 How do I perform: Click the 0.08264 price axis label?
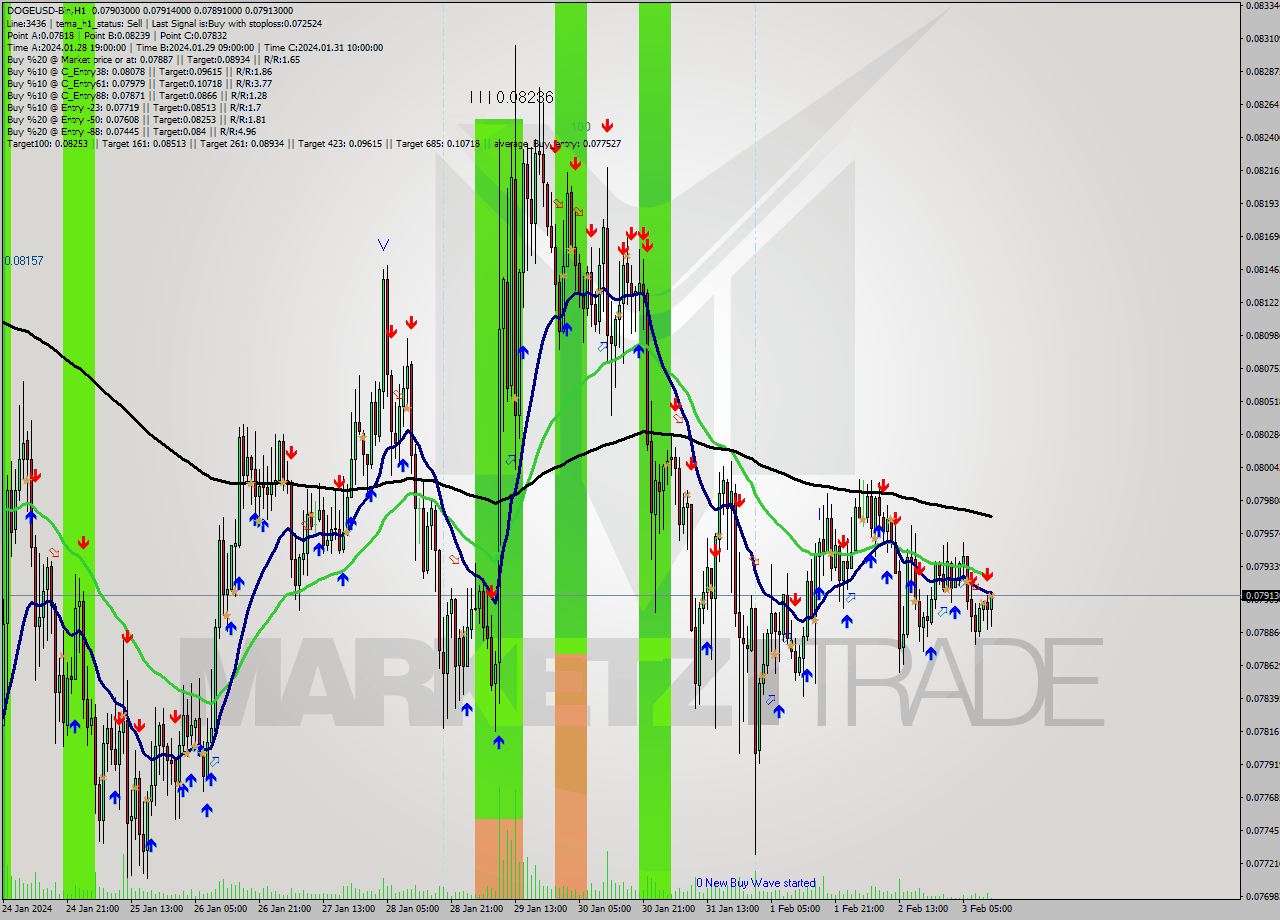pyautogui.click(x=1262, y=104)
